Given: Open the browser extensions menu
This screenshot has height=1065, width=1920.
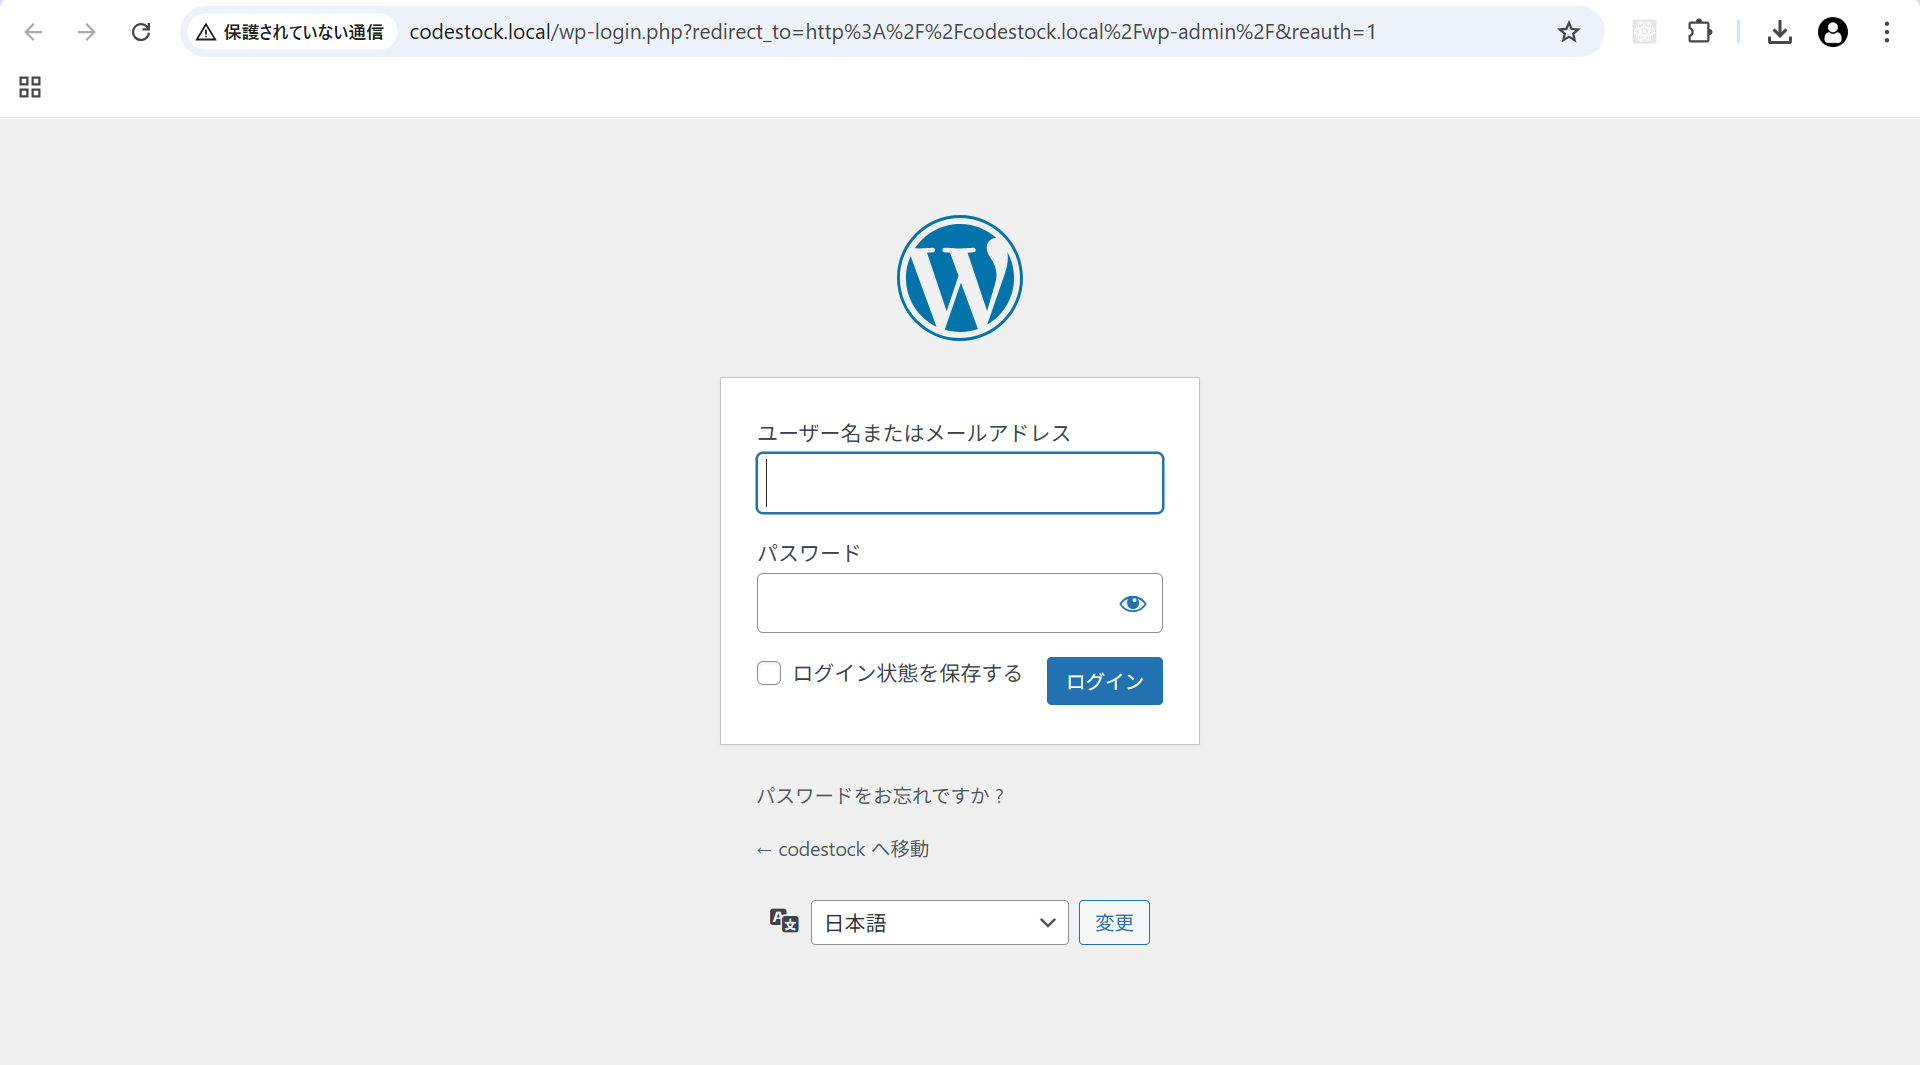Looking at the screenshot, I should [x=1700, y=32].
